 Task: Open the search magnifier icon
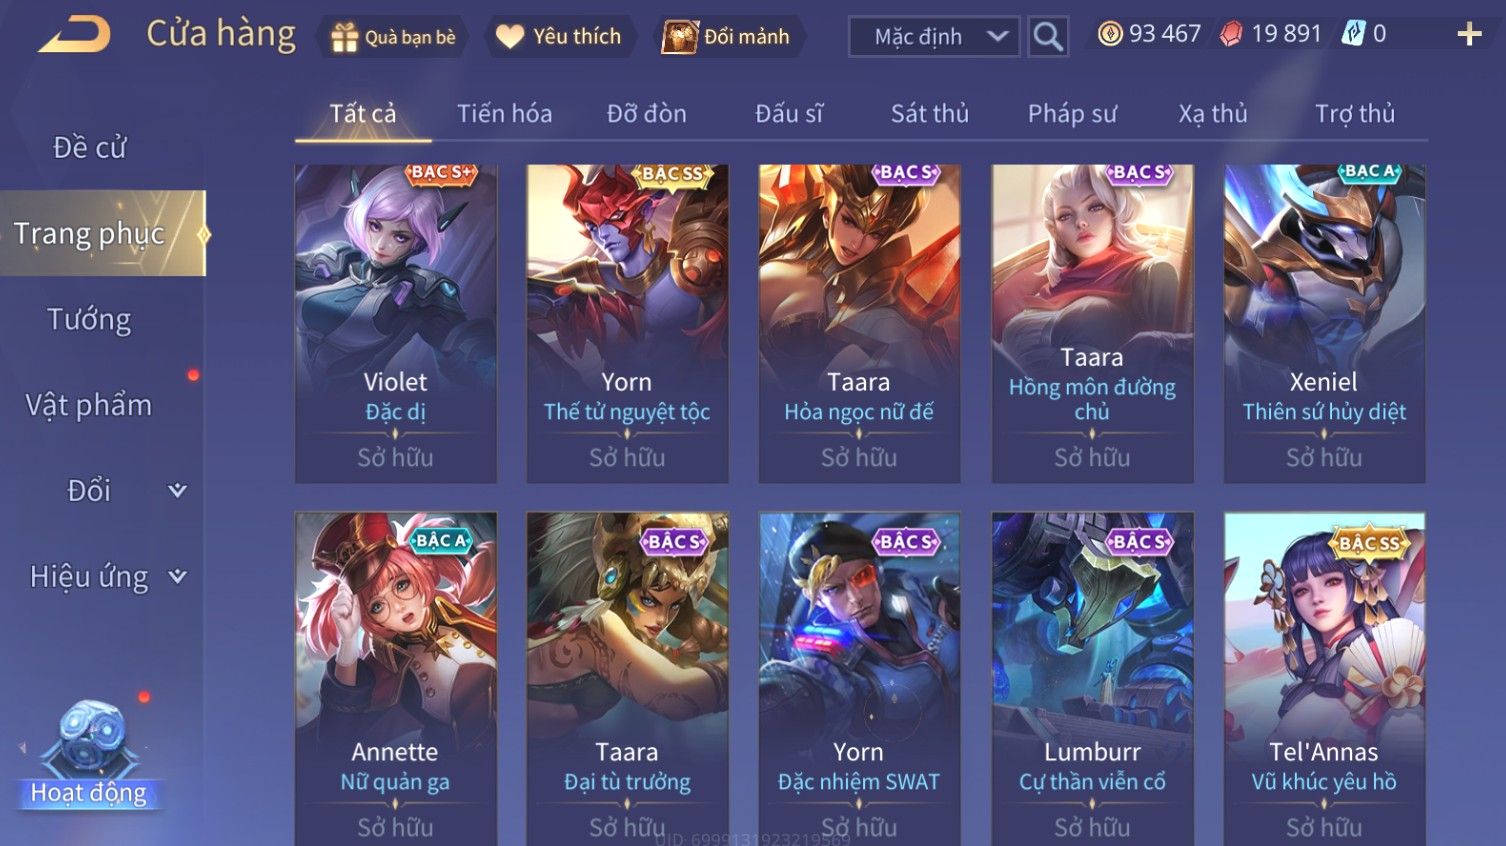pos(1048,37)
